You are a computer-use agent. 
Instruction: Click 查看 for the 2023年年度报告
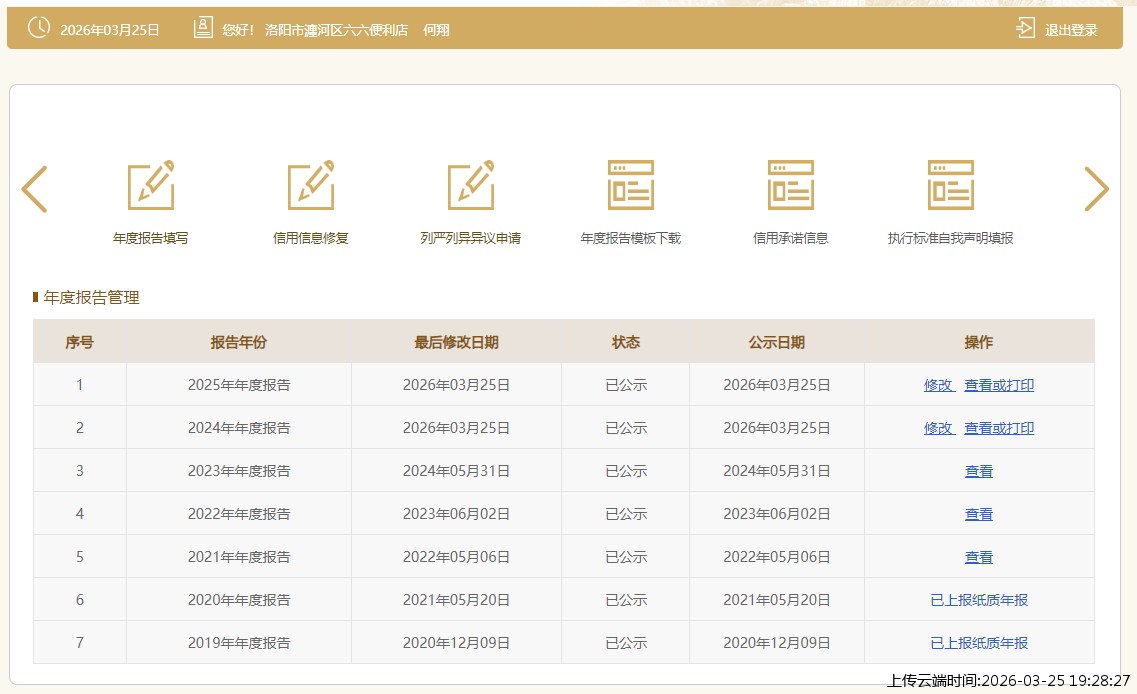[x=979, y=471]
